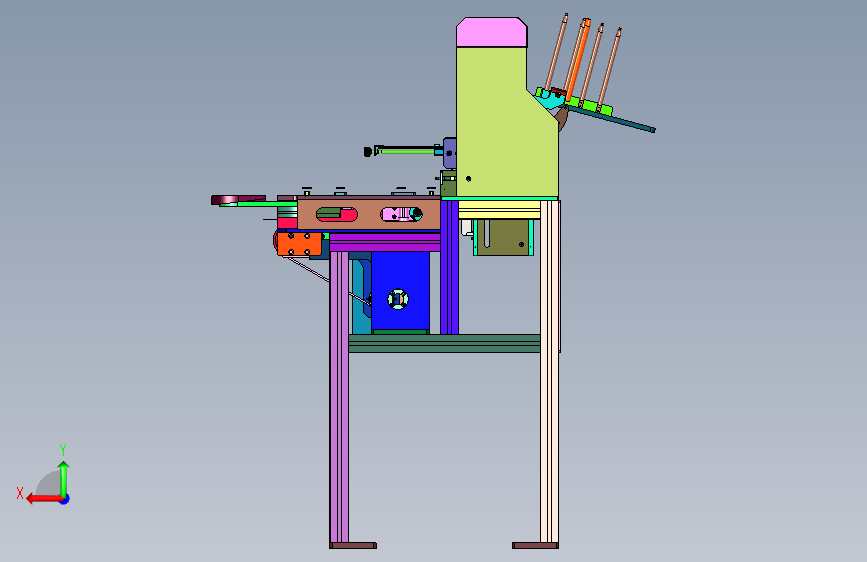
Task: Select the magenta horizontal beam under conveyor
Action: pyautogui.click(x=385, y=242)
